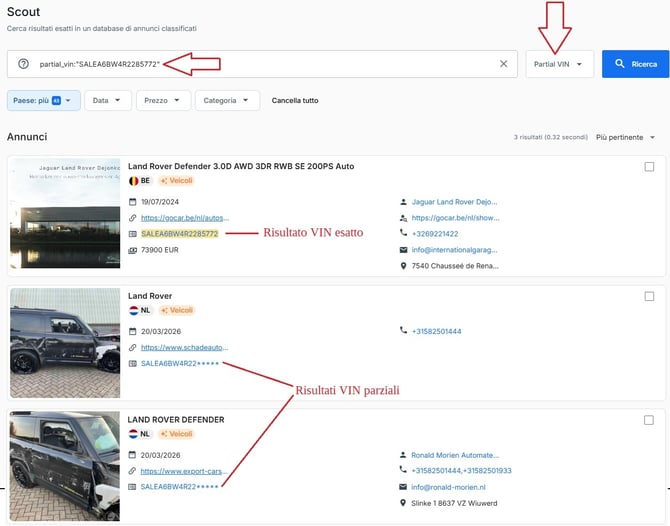
Task: Click person icon beside Ronald Morien Automate
Action: pyautogui.click(x=403, y=455)
